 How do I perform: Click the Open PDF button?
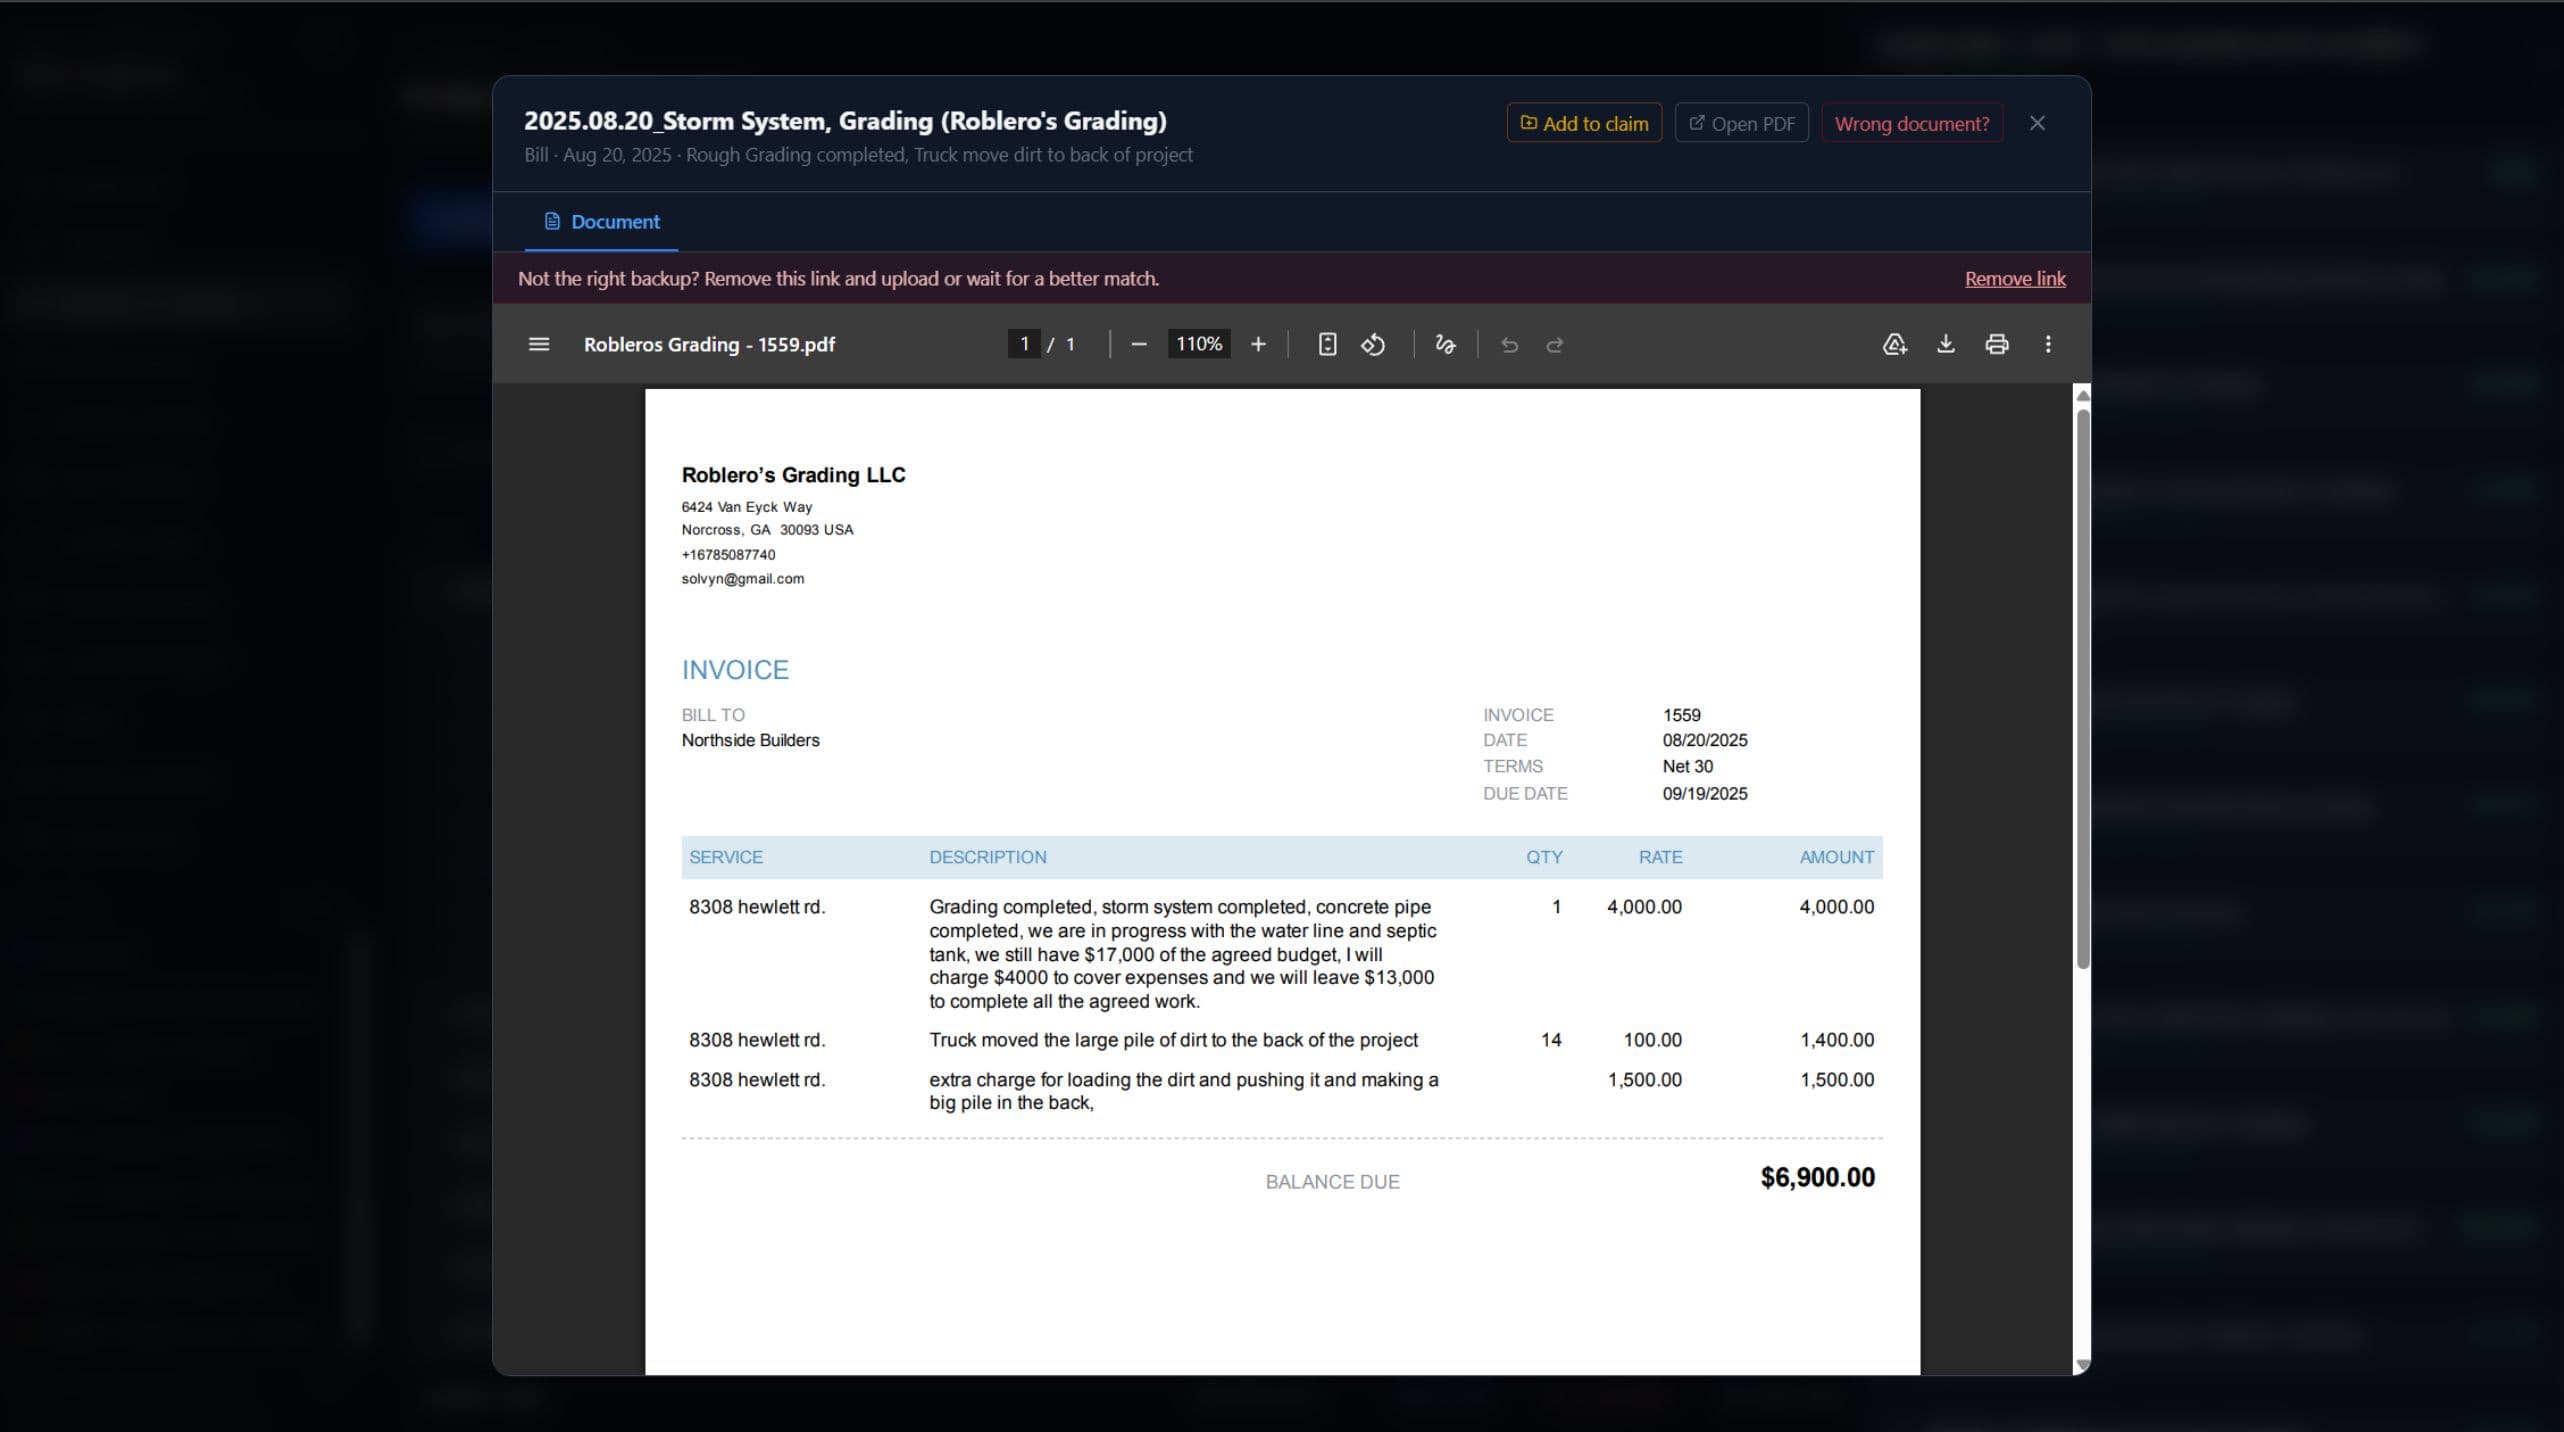point(1741,123)
